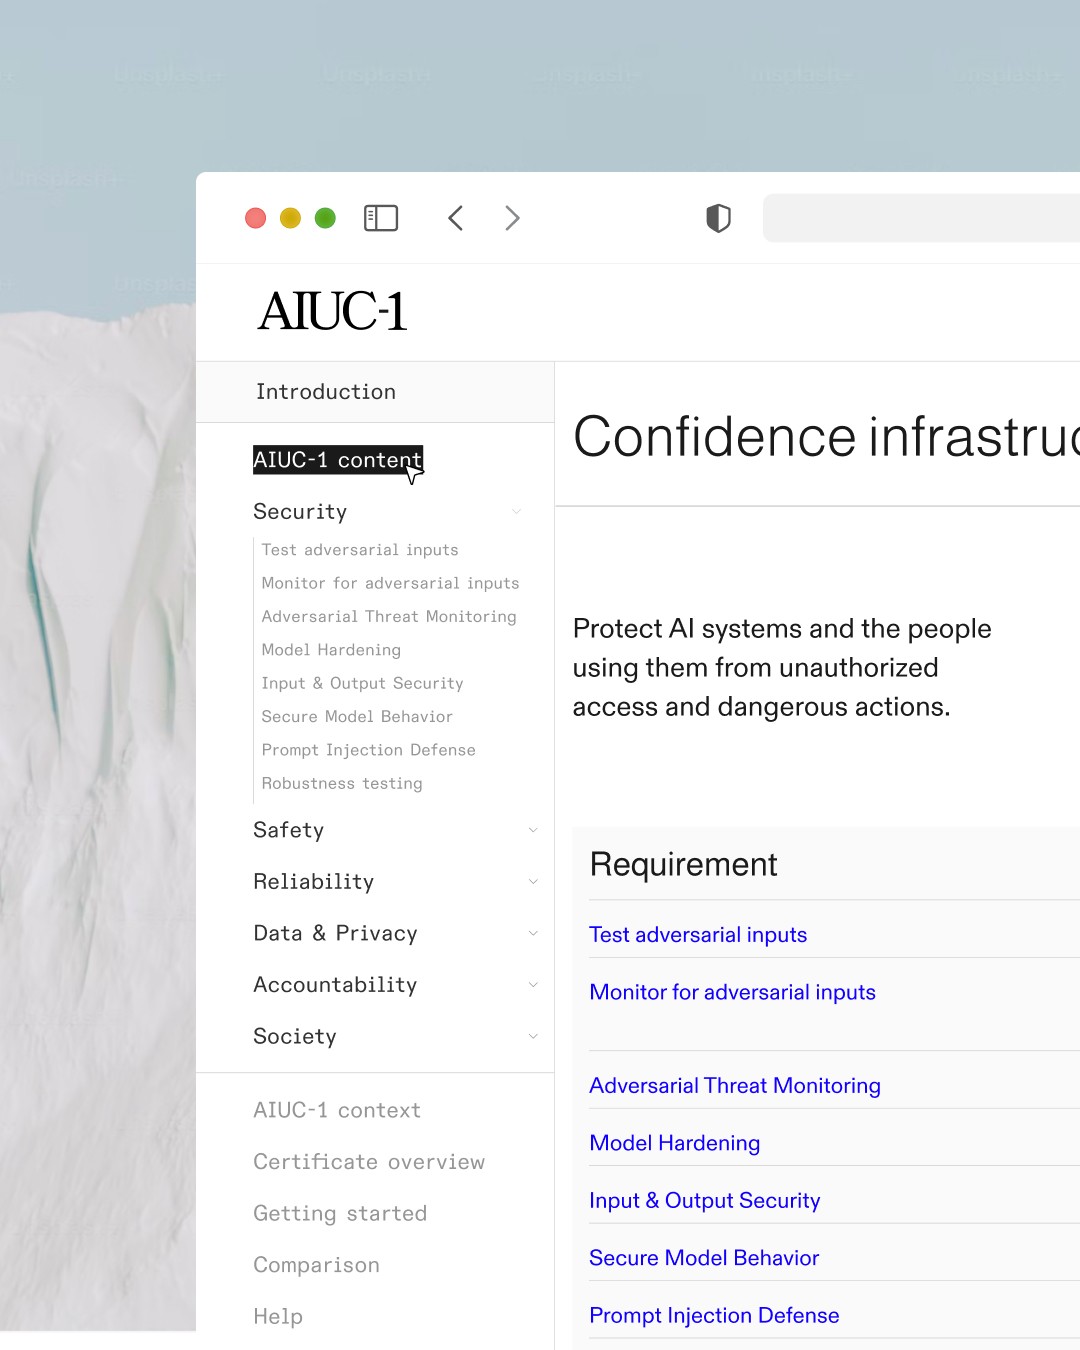
Task: Maximize window with the green button
Action: pos(325,218)
